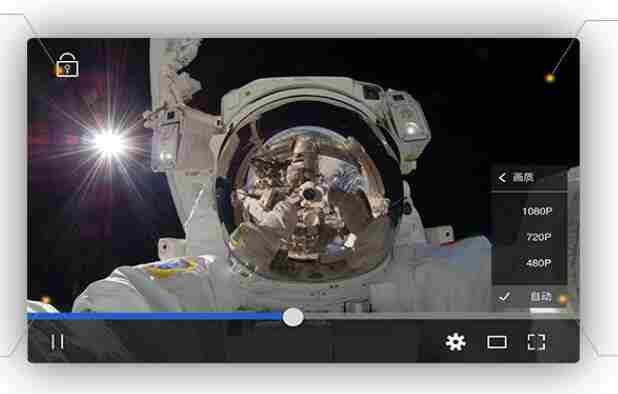This screenshot has height=394, width=618.
Task: Click the round progress slider handle
Action: point(293,317)
